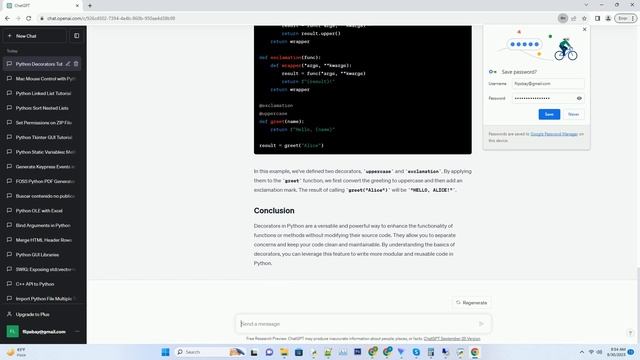Click the address bar URL

(111, 18)
